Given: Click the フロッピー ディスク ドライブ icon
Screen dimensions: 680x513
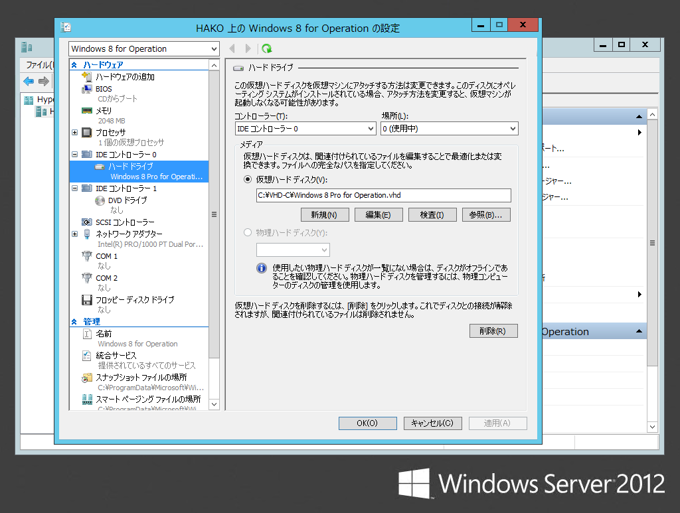Looking at the screenshot, I should pyautogui.click(x=87, y=300).
